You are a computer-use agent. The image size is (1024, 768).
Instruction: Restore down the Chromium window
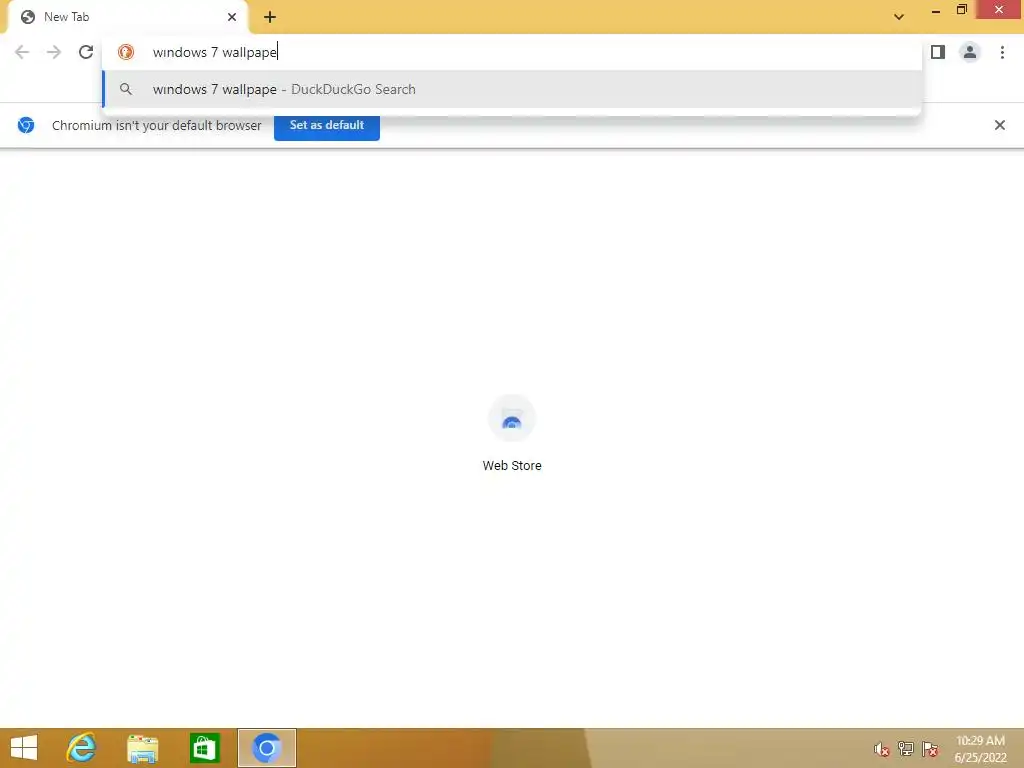point(961,10)
